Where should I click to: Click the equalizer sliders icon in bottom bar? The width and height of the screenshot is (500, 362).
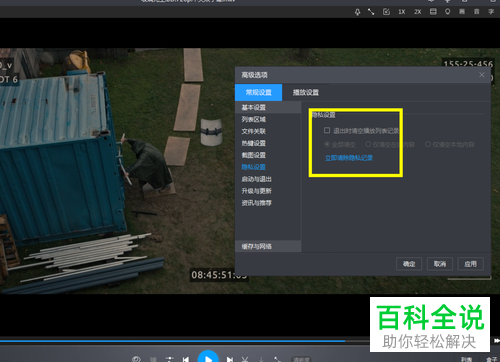point(170,359)
